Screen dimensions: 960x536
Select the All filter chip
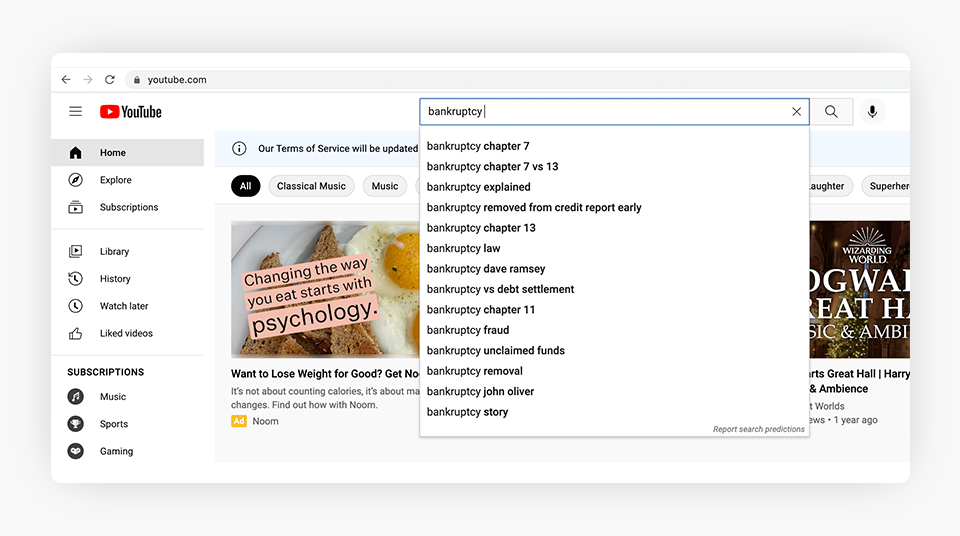click(x=245, y=186)
